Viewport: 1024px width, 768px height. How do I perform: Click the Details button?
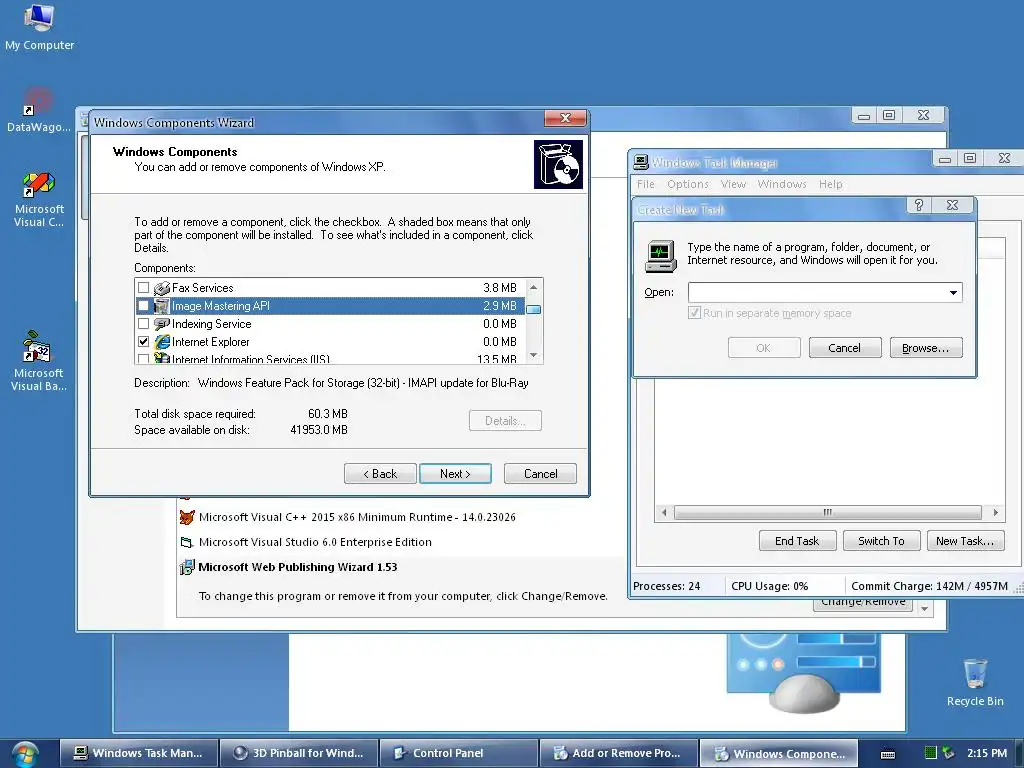[505, 421]
